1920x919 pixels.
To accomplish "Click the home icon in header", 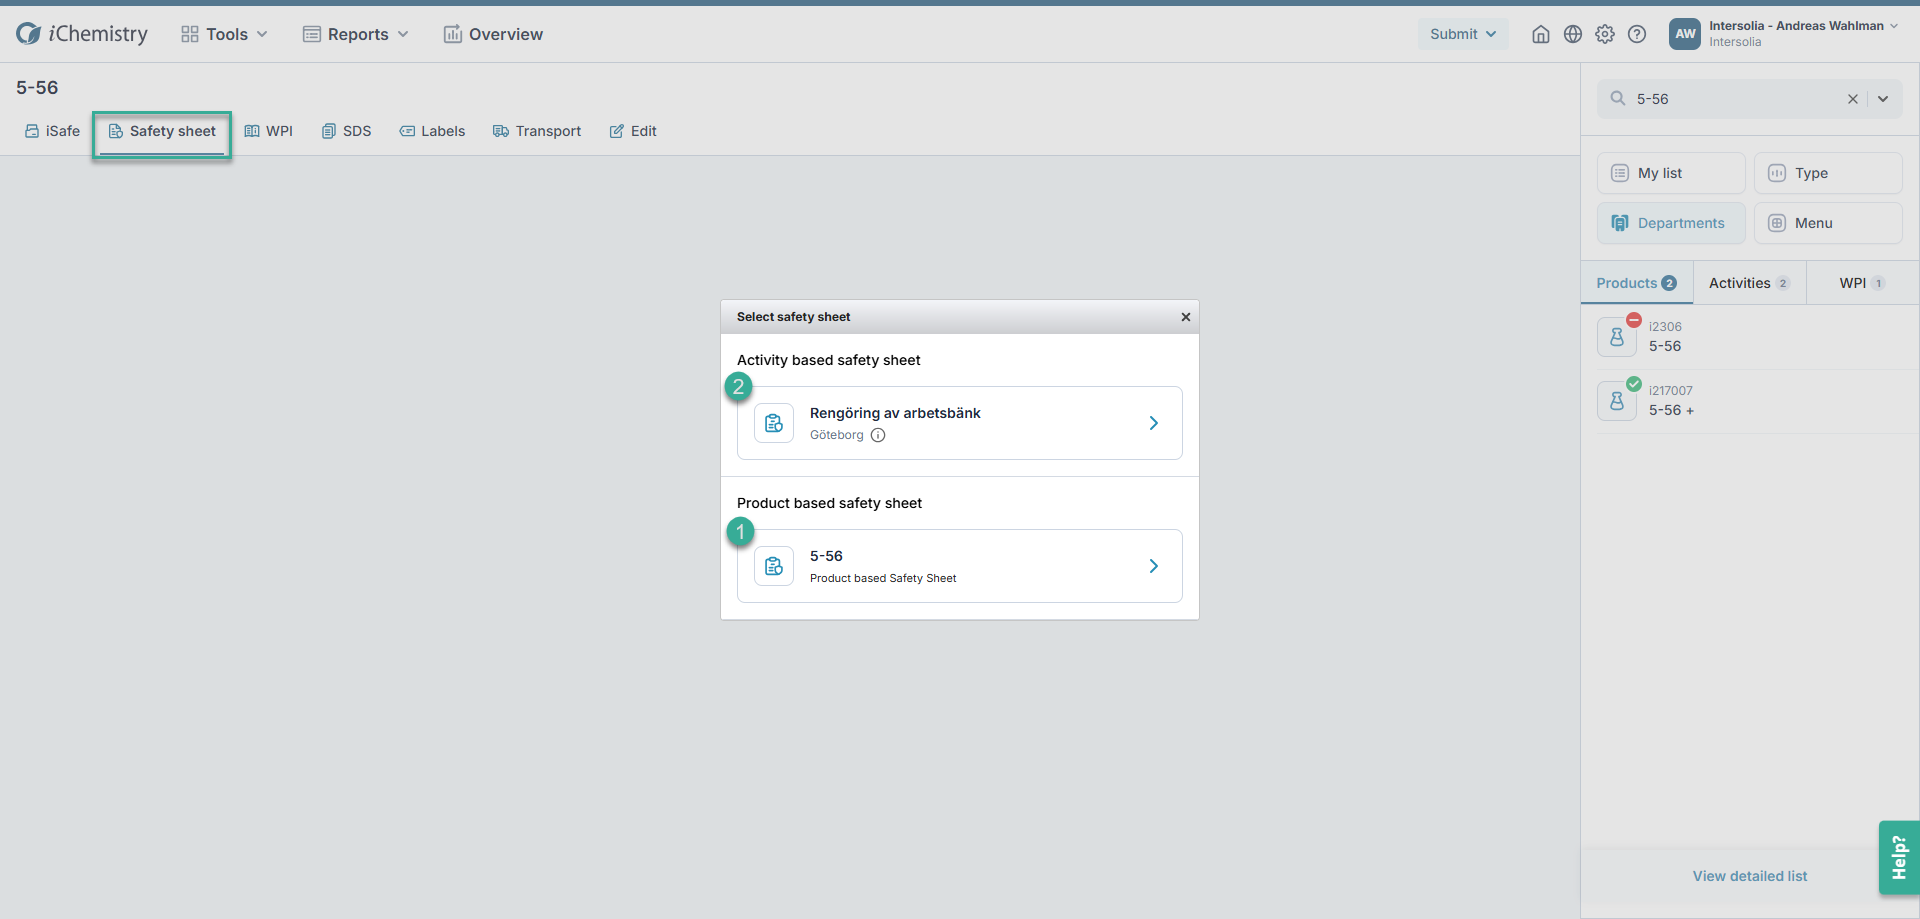I will (1541, 34).
